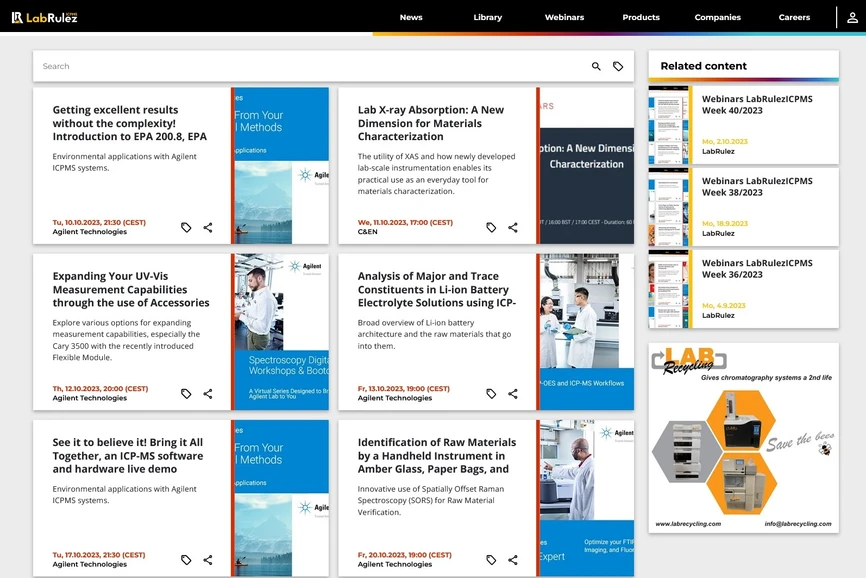Share the Li-ion Battery Electrolyte webinar

(x=513, y=394)
